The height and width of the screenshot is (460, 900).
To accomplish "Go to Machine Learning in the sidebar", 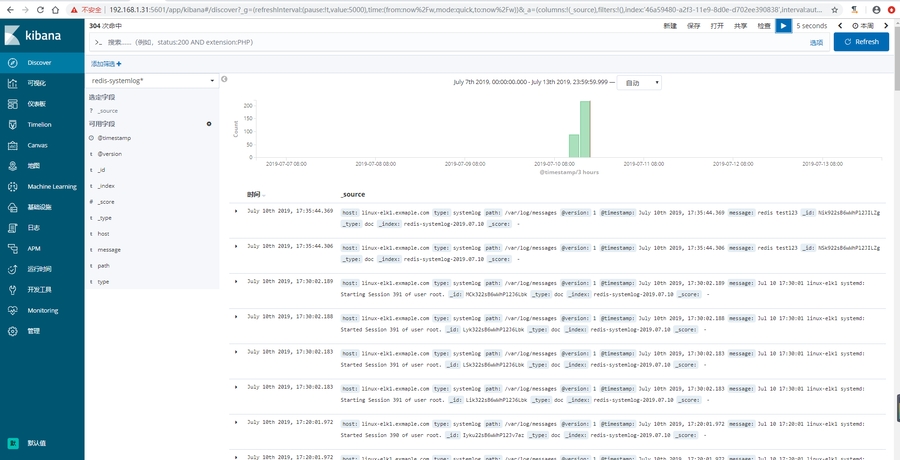I will tap(51, 186).
